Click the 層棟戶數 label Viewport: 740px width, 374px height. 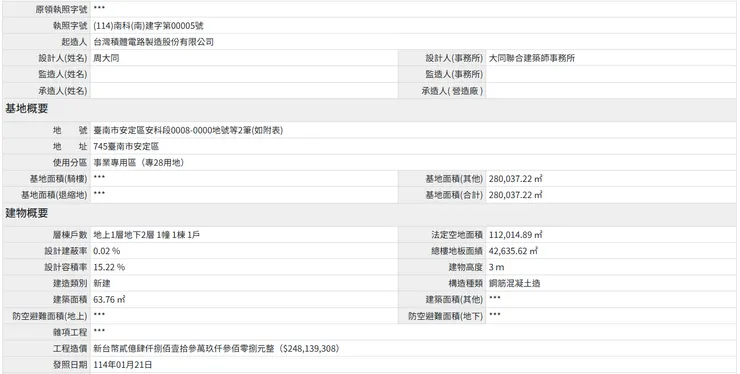(70, 235)
